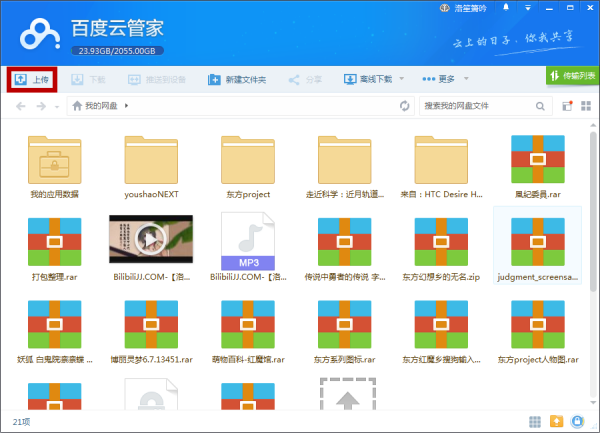This screenshot has height=433, width=600.
Task: Select 博丽灵梦6.7.13451.rar file
Action: [x=151, y=332]
